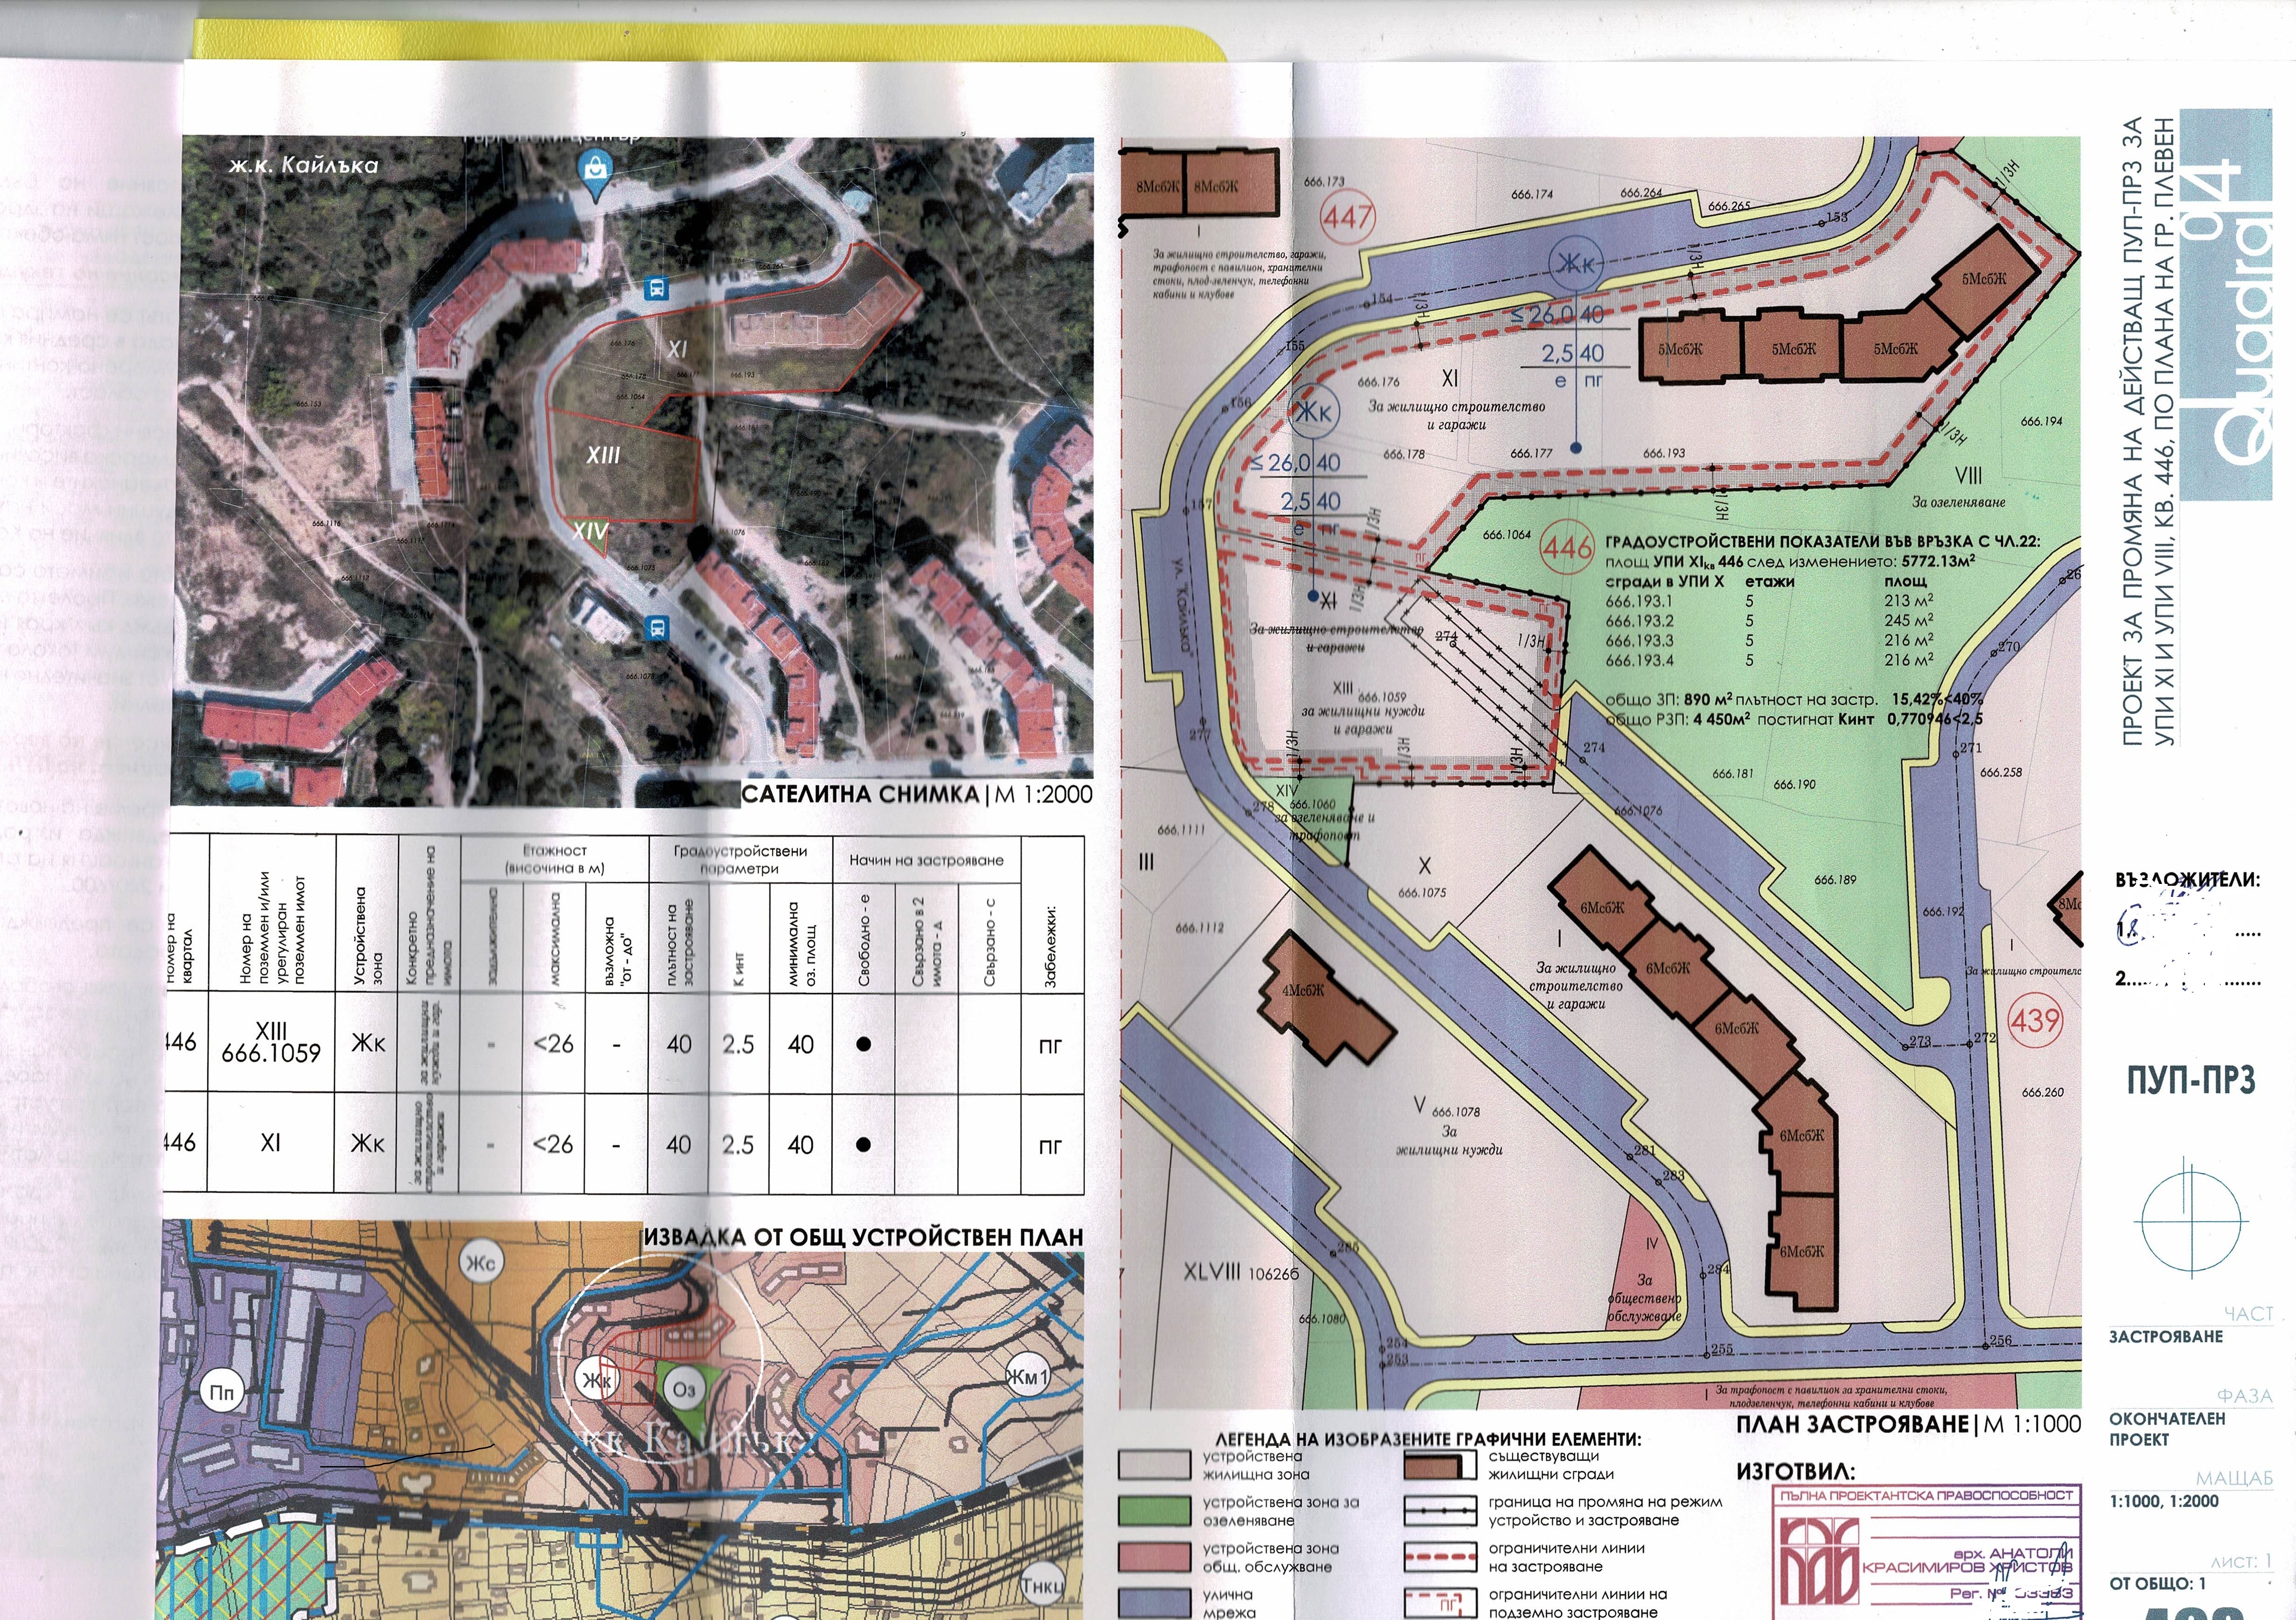
Task: Click the 'XLVIII 106266' plot label
Action: tap(1241, 1272)
